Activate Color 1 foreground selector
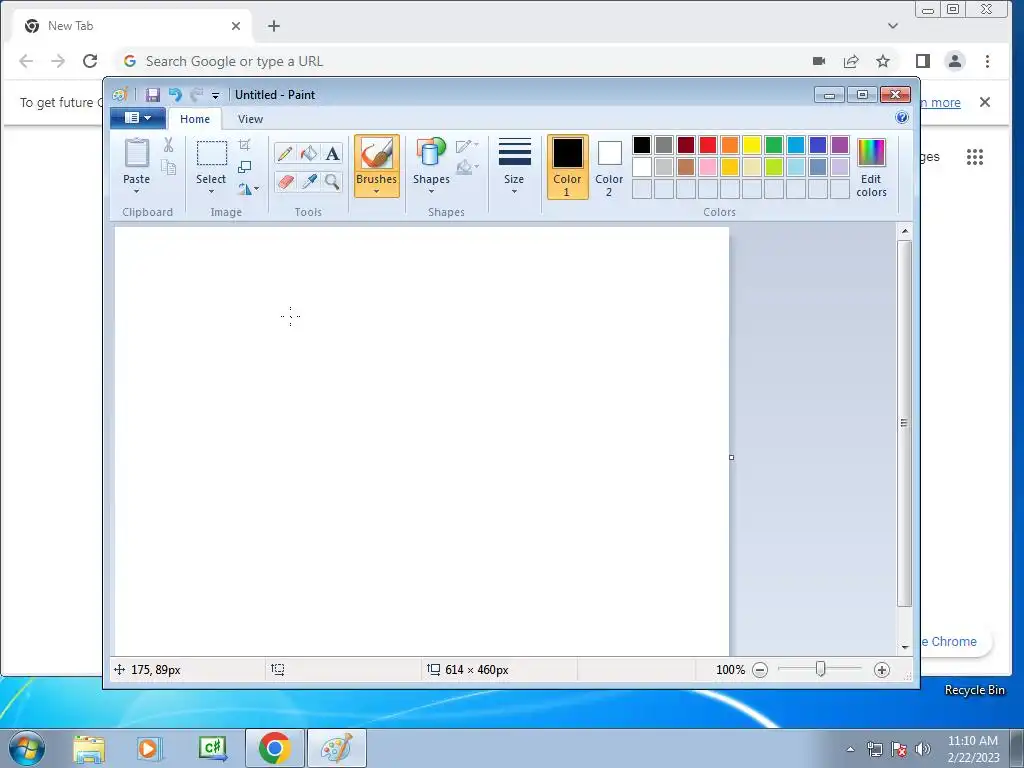Viewport: 1024px width, 768px height. coord(568,167)
